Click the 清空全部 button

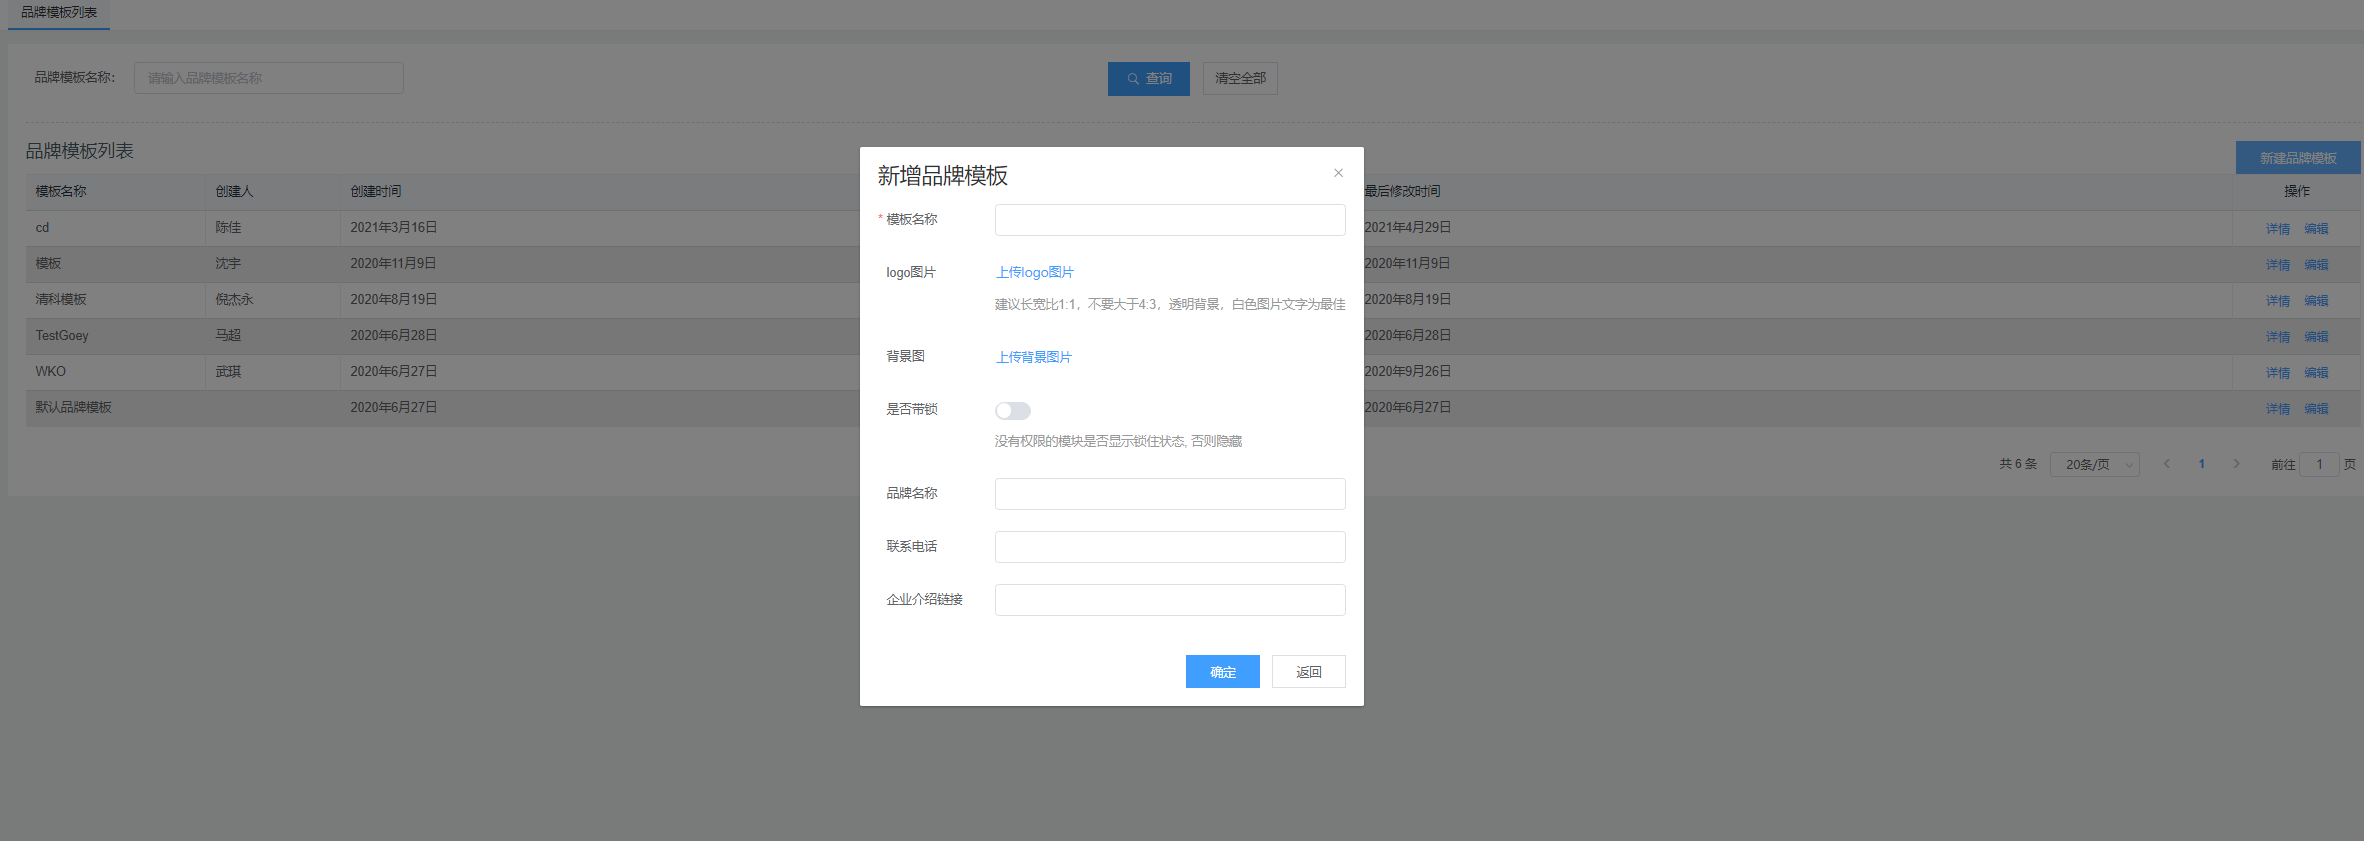point(1239,79)
